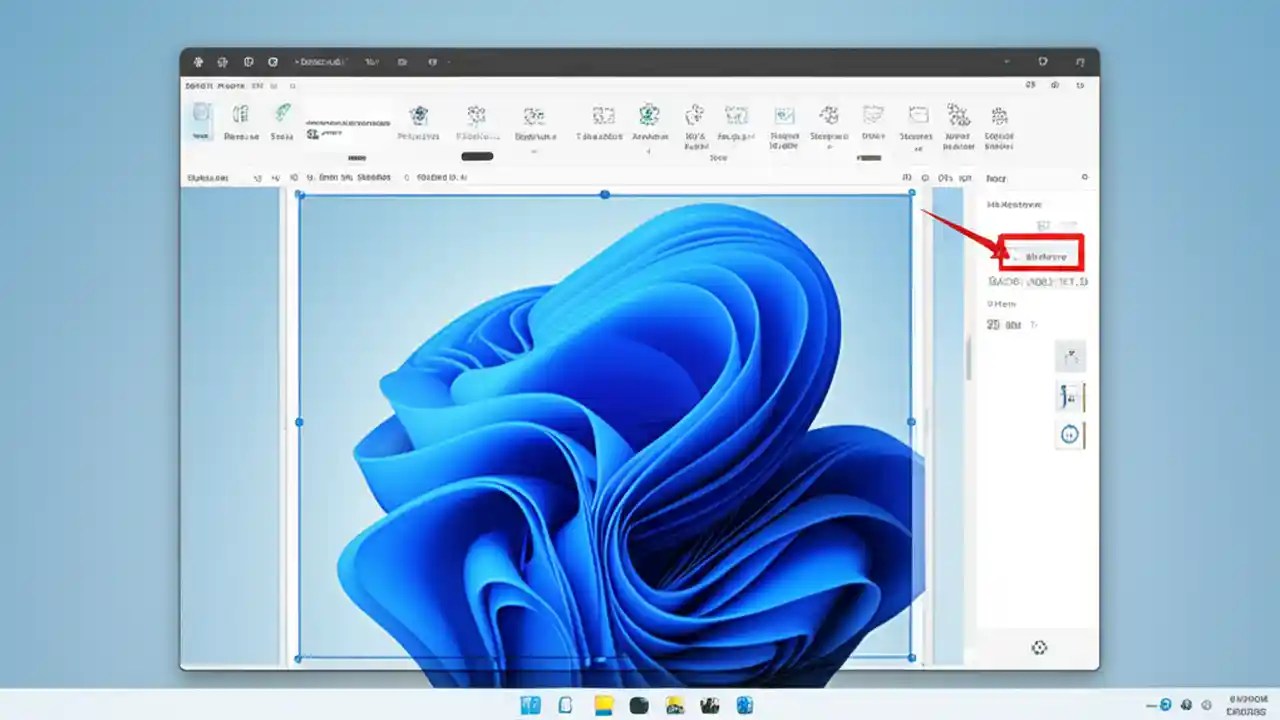1280x720 pixels.
Task: Open the File Explorer icon on the taskbar
Action: (x=603, y=705)
